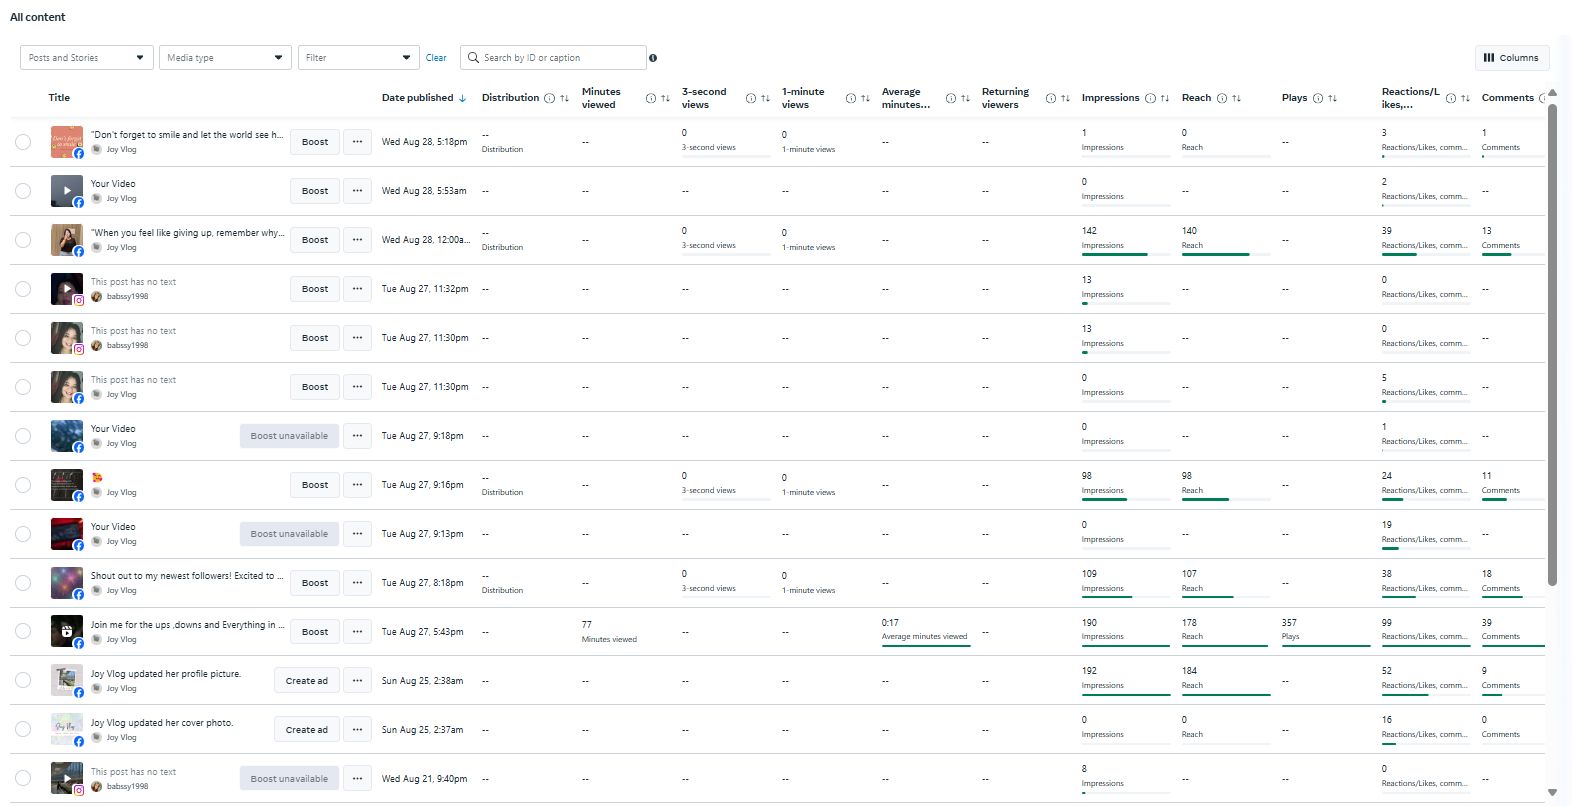Click the Title column header

pos(59,98)
